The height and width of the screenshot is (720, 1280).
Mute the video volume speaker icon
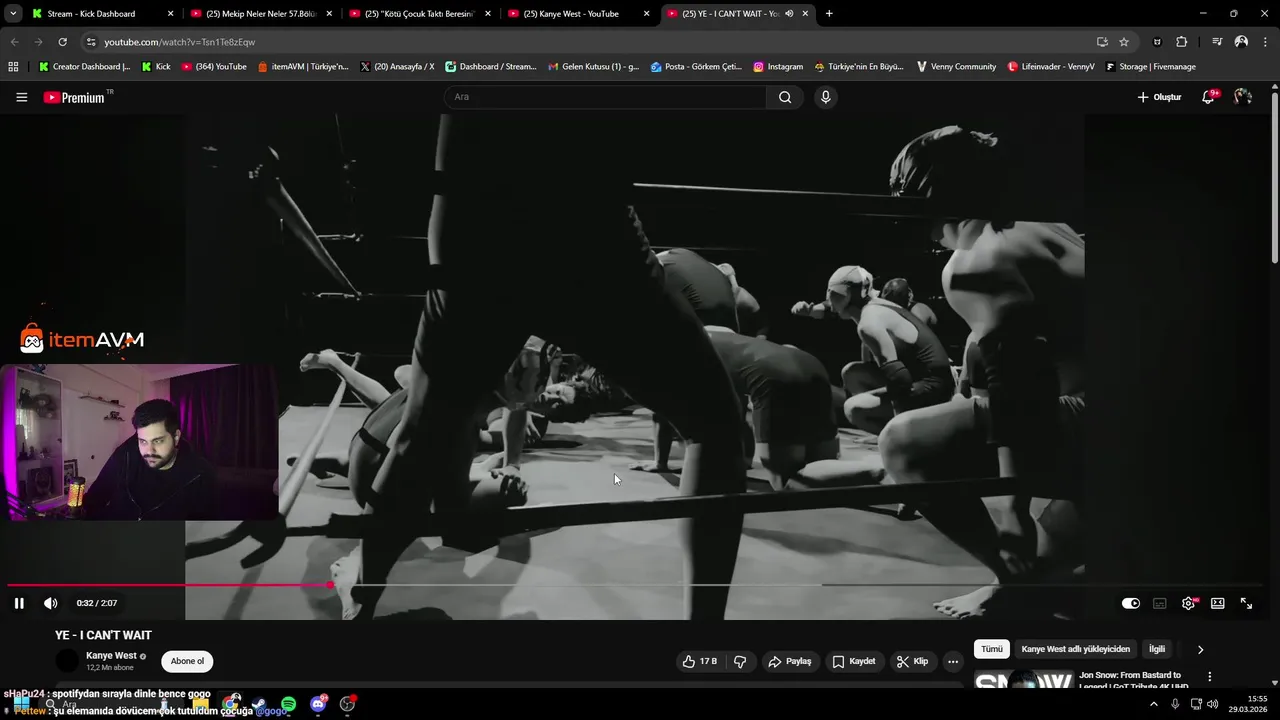click(x=50, y=603)
